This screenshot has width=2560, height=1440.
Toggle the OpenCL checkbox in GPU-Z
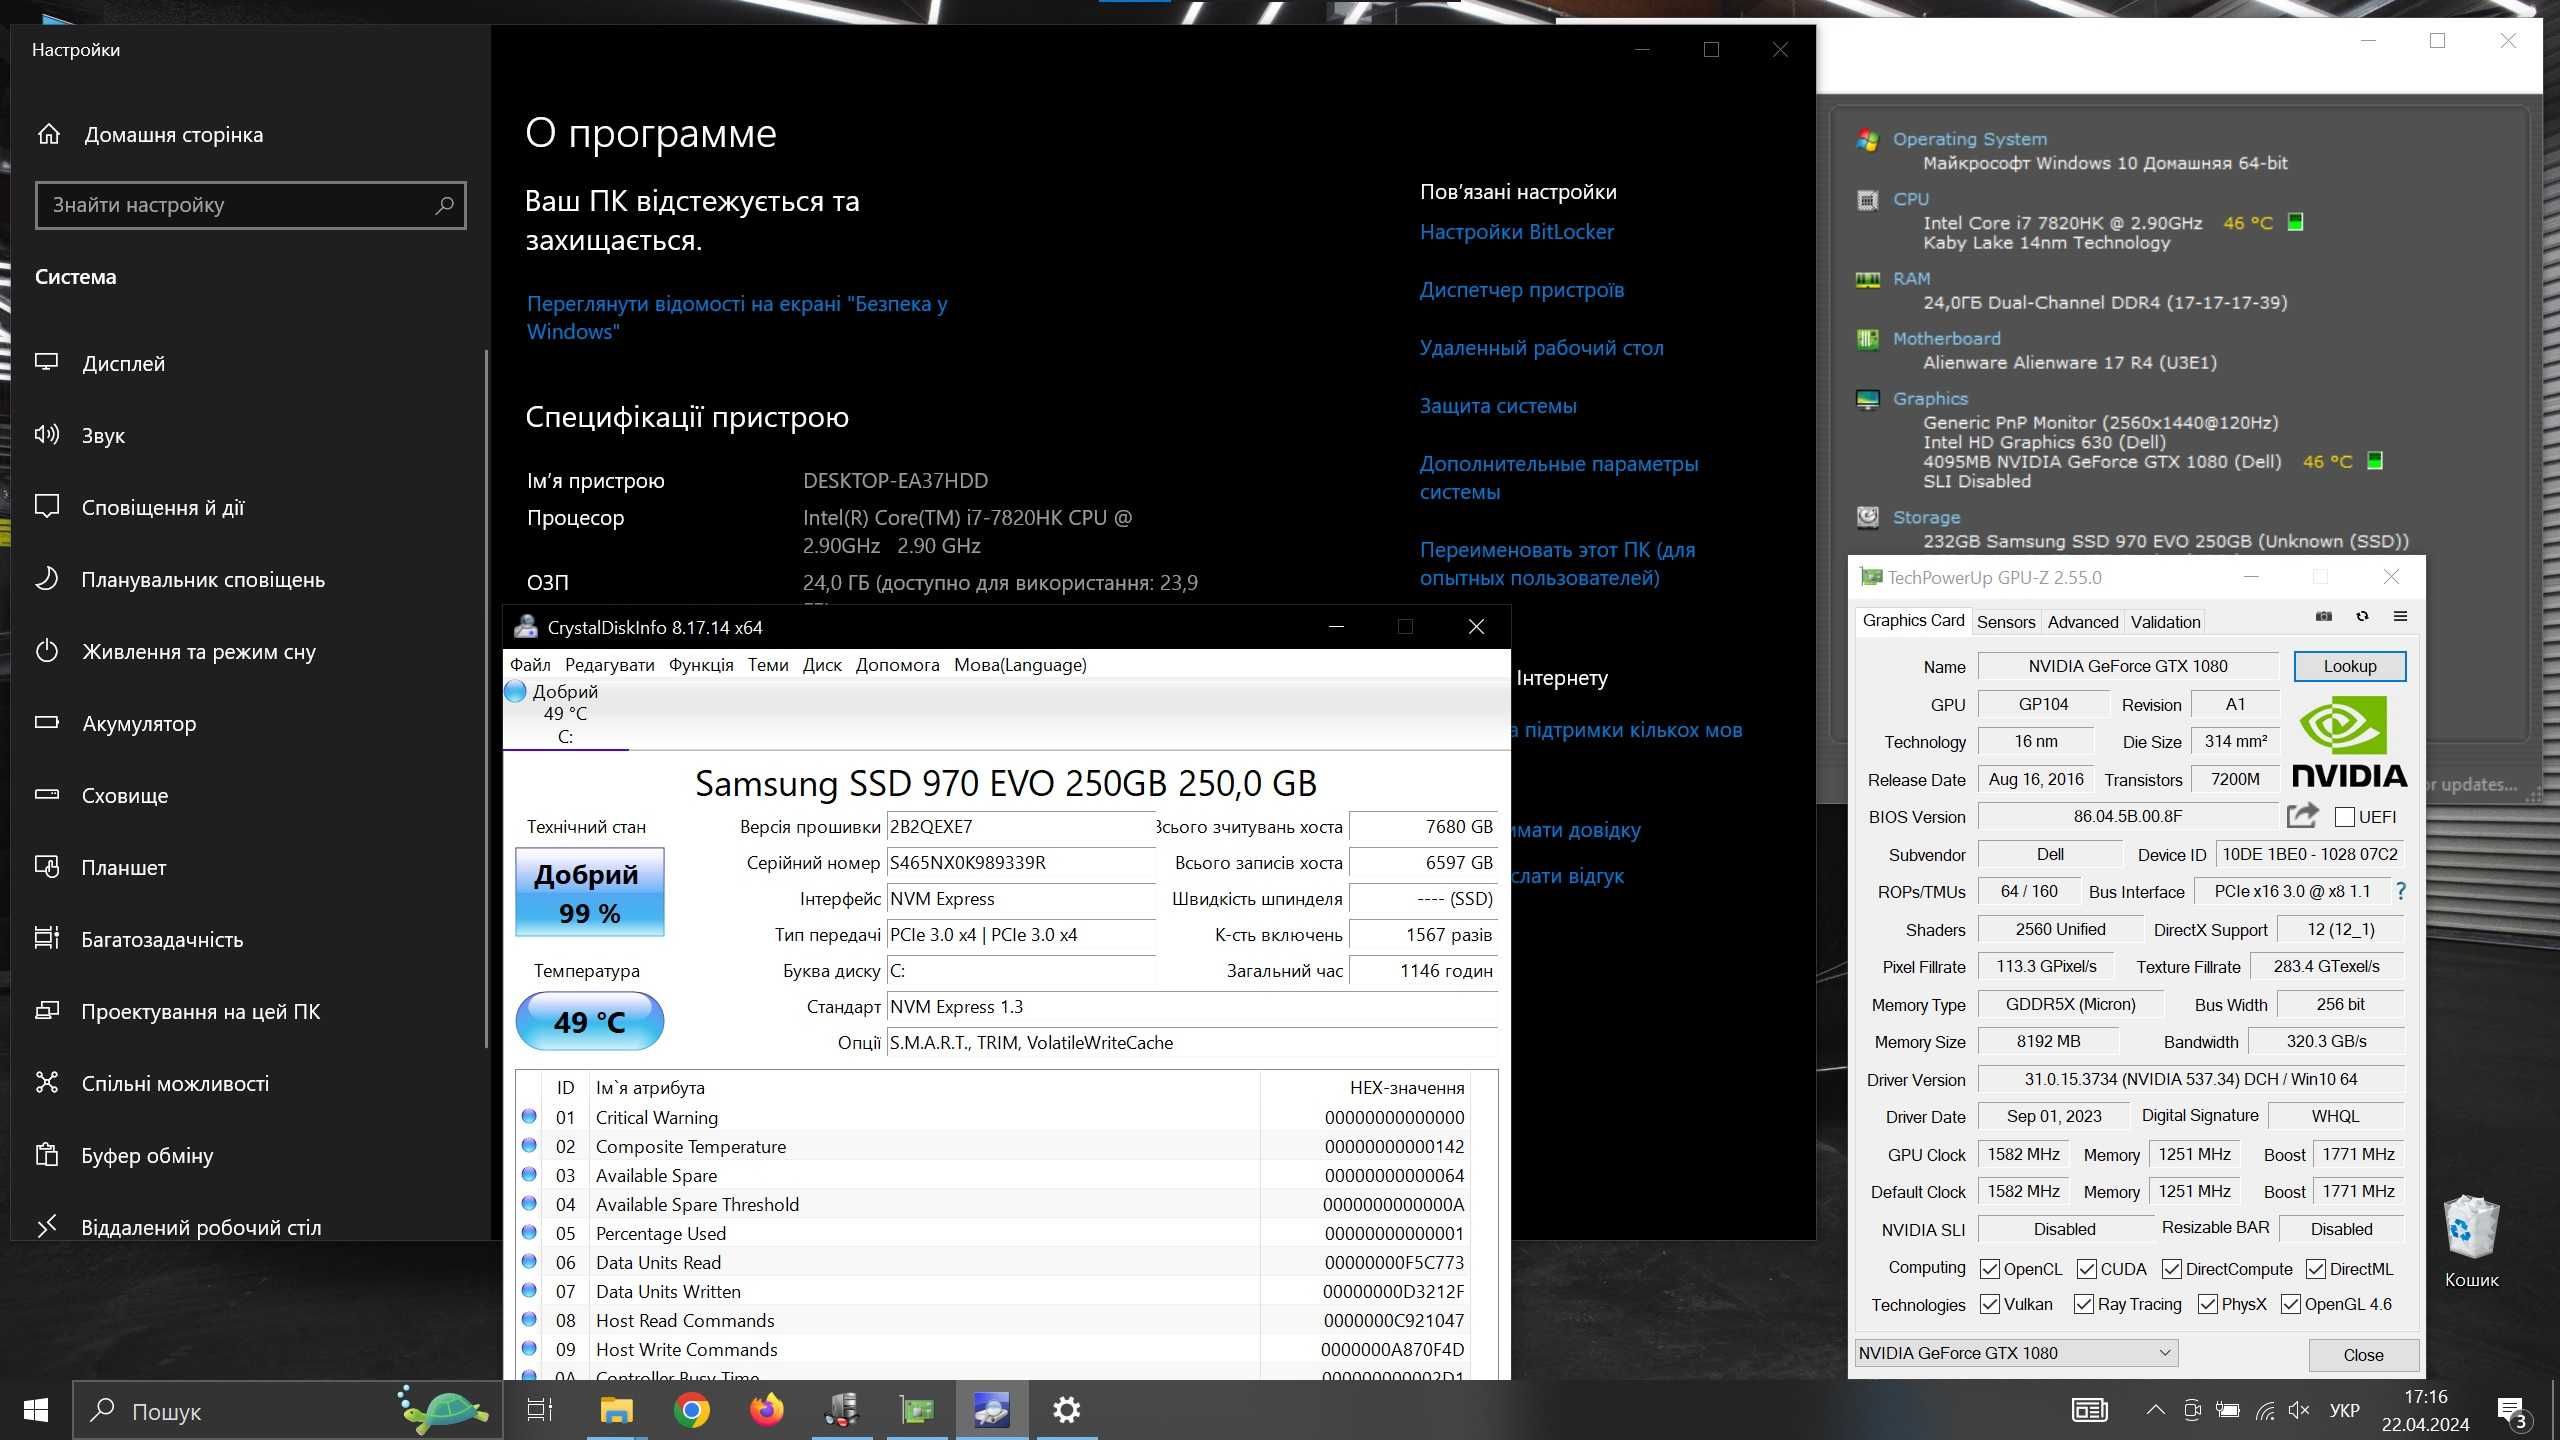coord(1990,1269)
